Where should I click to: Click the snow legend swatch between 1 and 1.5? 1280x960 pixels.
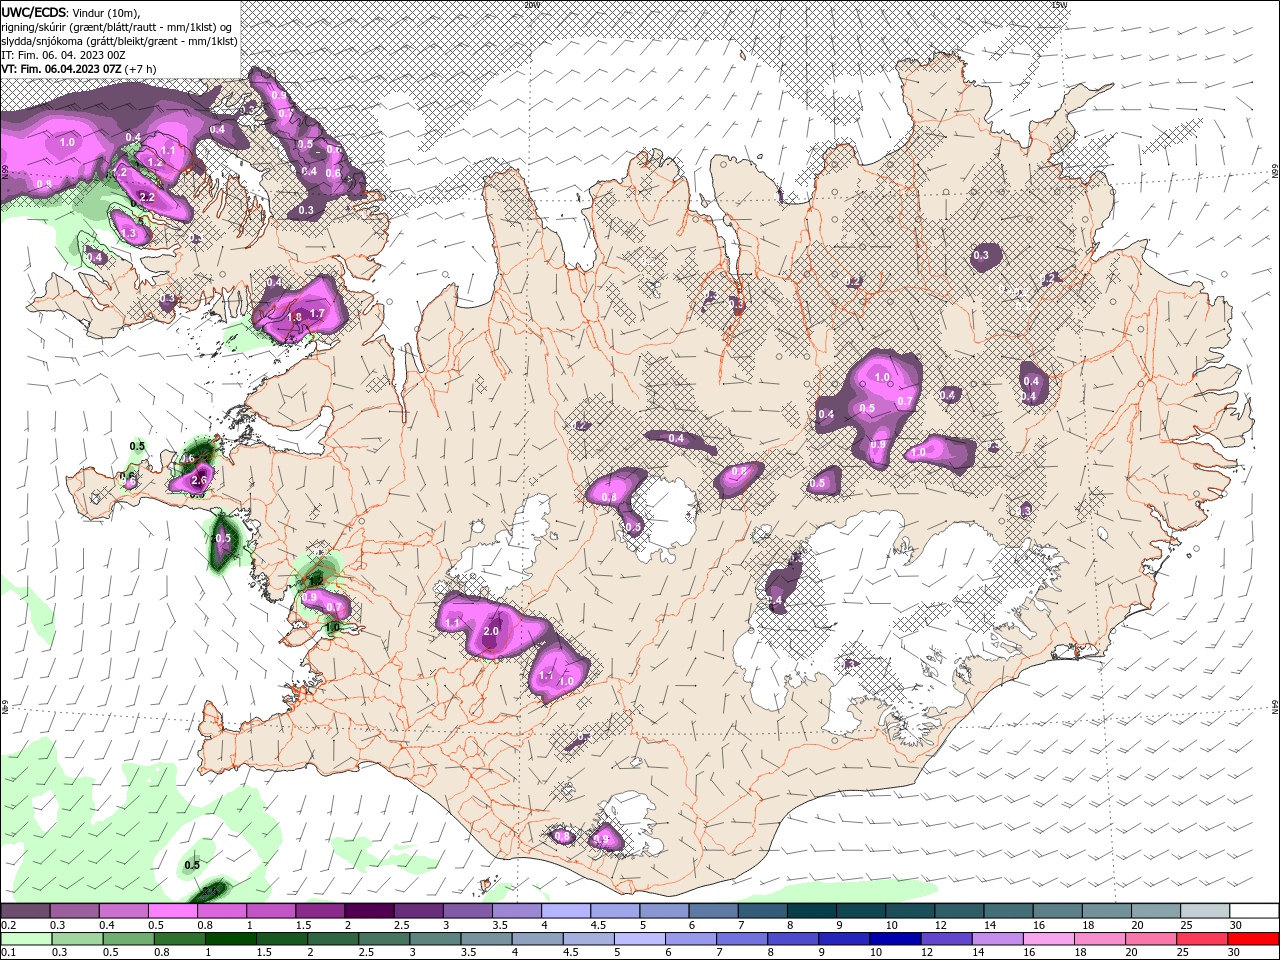point(270,911)
